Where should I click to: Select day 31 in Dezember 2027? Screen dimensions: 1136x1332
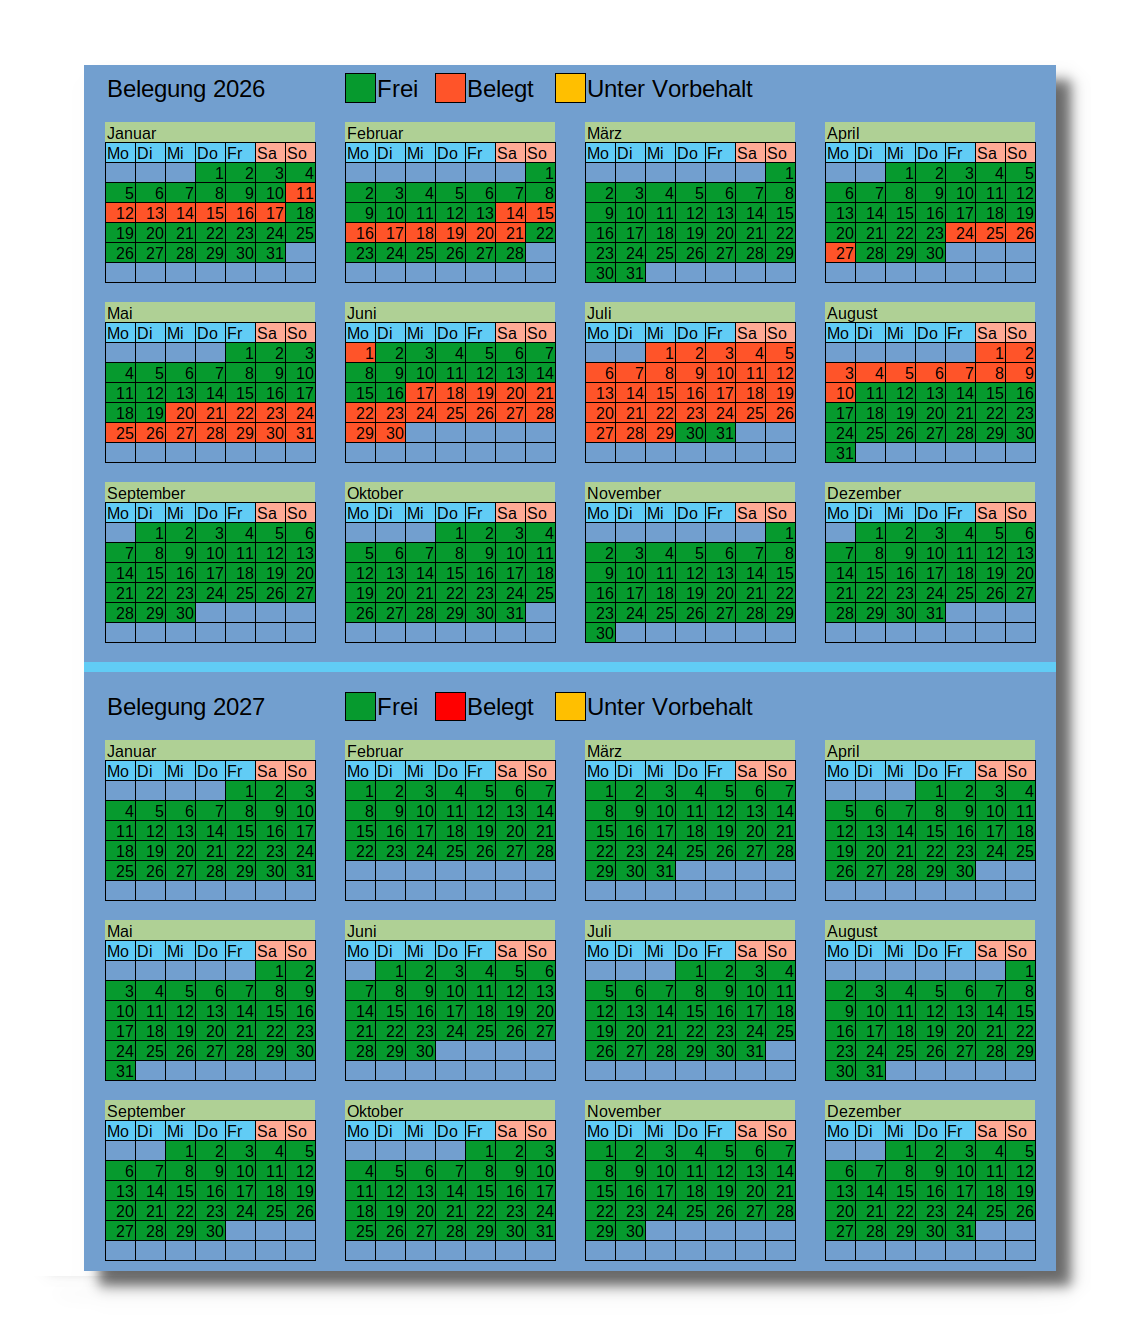[x=961, y=1231]
